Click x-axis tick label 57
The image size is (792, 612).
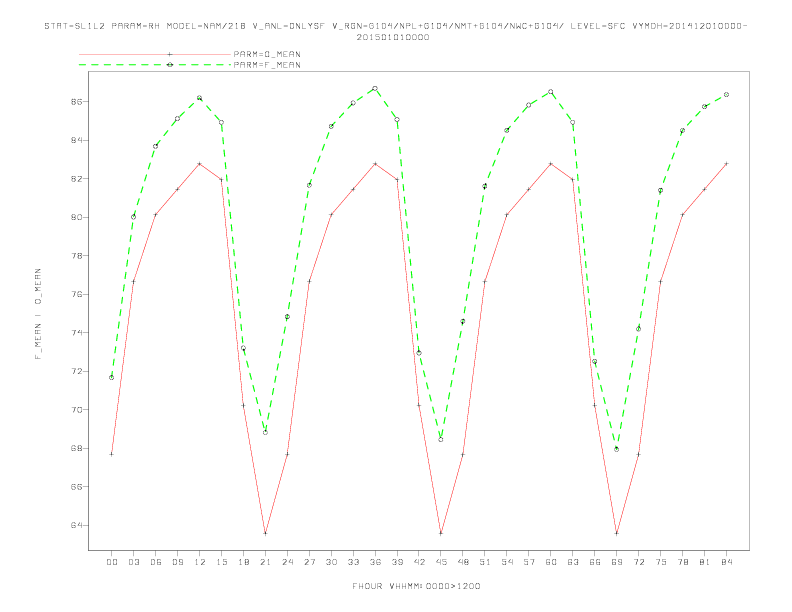tap(529, 562)
